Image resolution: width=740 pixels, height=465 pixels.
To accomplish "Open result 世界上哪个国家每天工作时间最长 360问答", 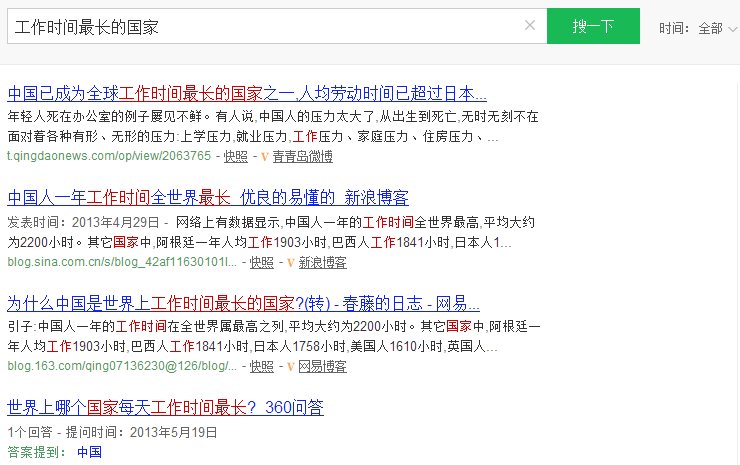I will [x=165, y=407].
